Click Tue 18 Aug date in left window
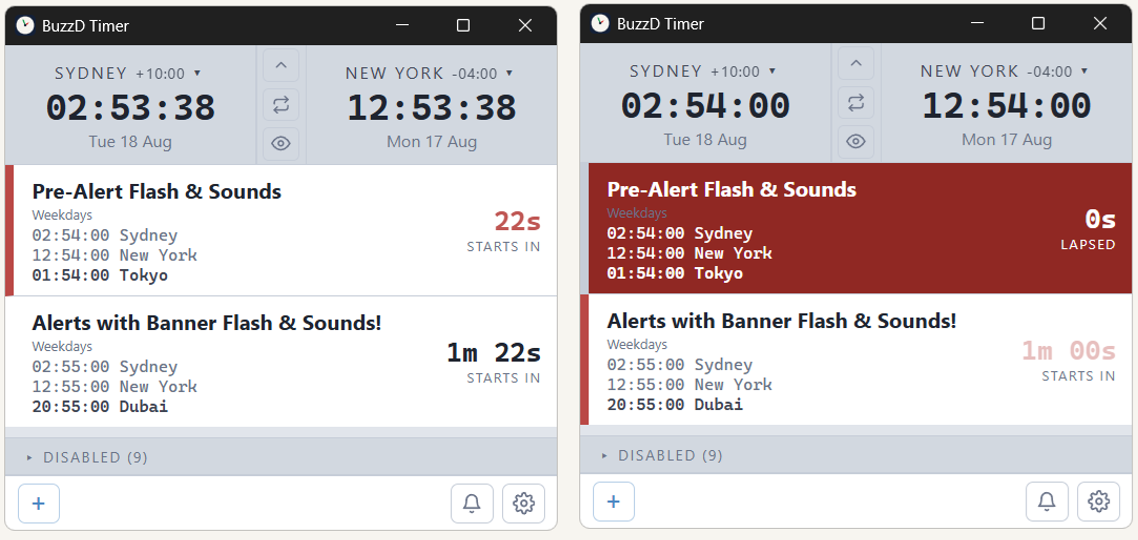This screenshot has width=1138, height=540. point(131,142)
